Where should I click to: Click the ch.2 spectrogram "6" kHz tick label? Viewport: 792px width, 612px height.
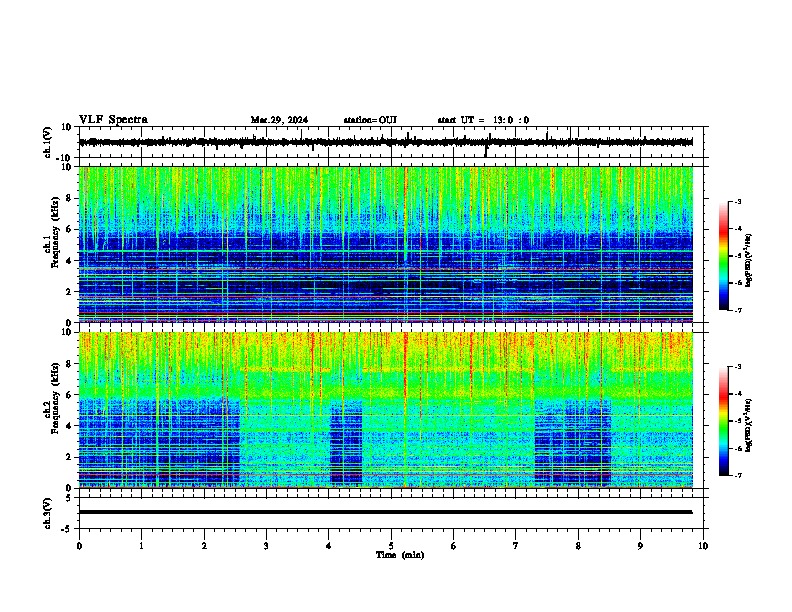click(70, 394)
